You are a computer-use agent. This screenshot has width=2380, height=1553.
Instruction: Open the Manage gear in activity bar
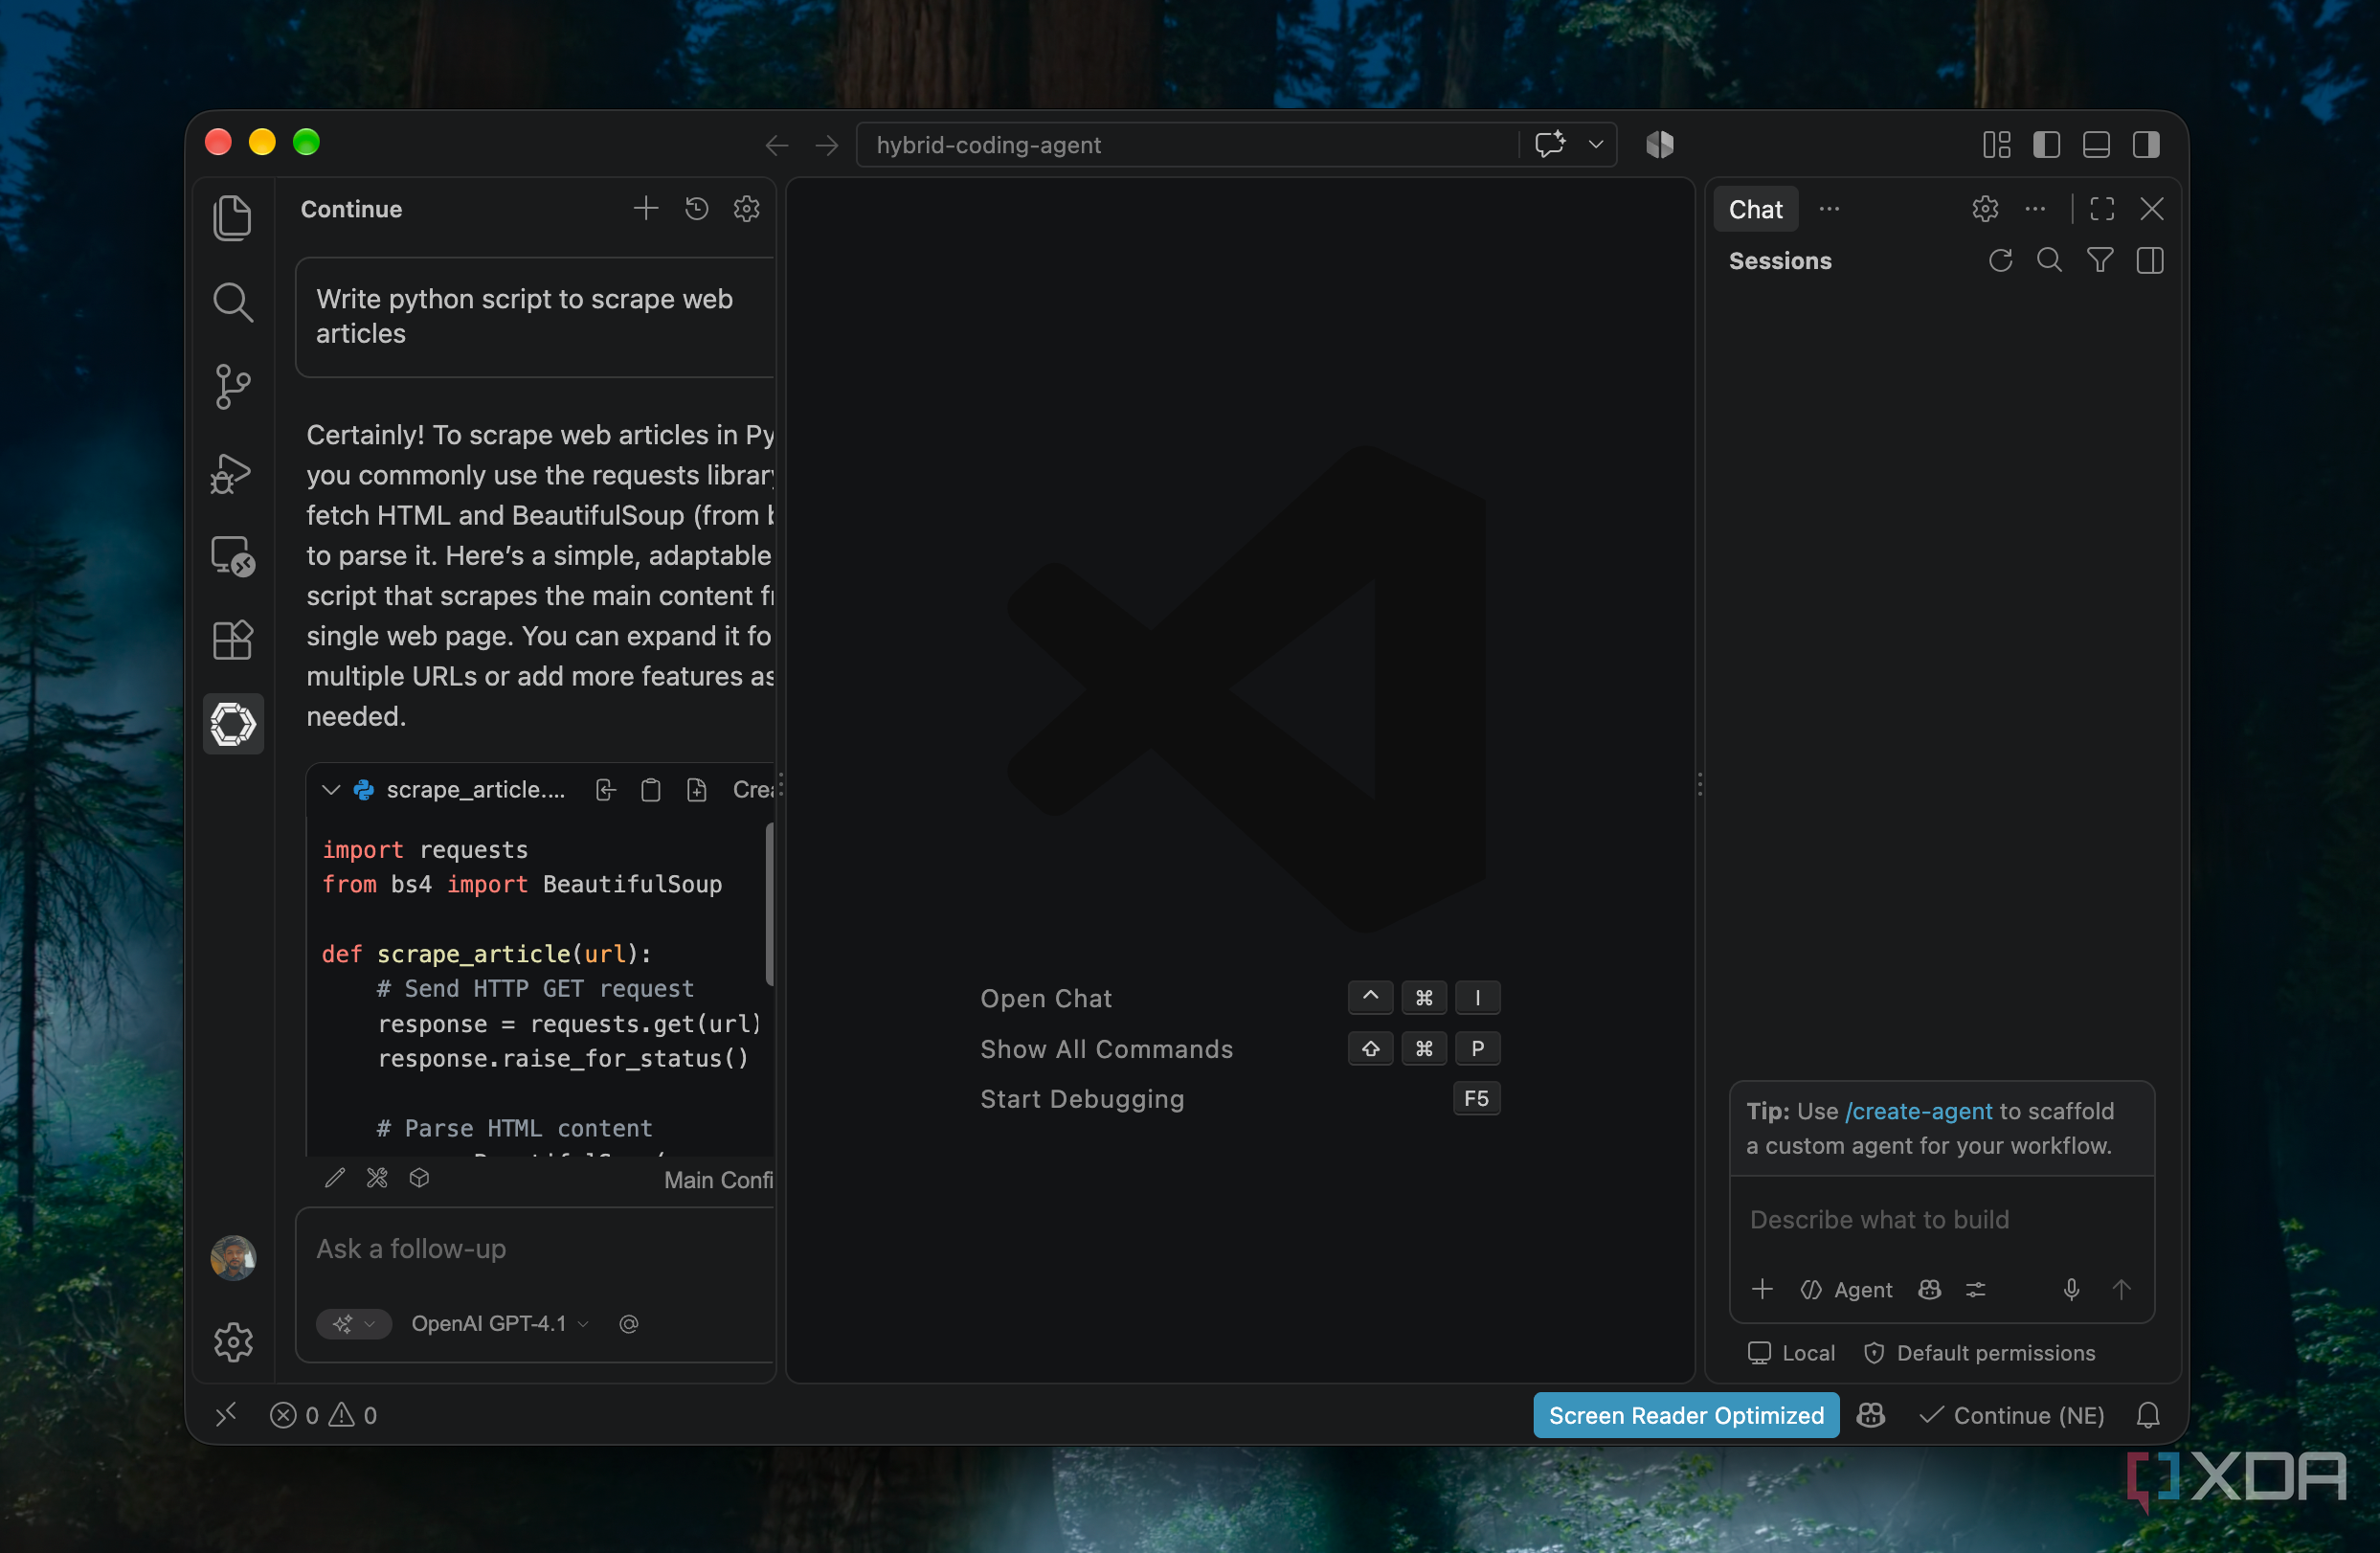(233, 1342)
